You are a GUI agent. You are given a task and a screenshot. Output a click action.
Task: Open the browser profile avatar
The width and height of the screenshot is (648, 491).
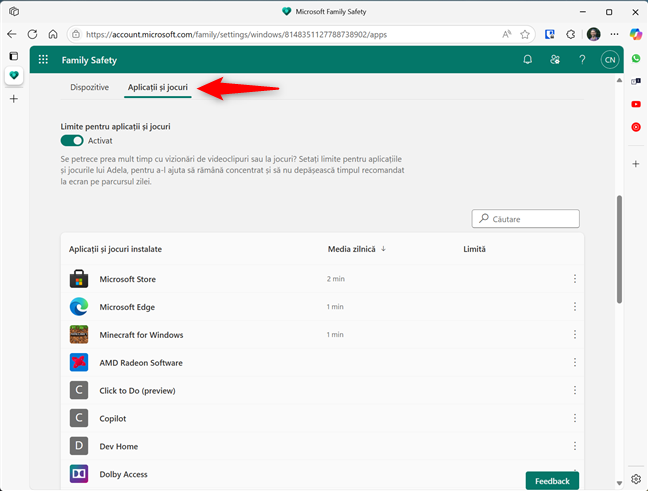point(593,34)
